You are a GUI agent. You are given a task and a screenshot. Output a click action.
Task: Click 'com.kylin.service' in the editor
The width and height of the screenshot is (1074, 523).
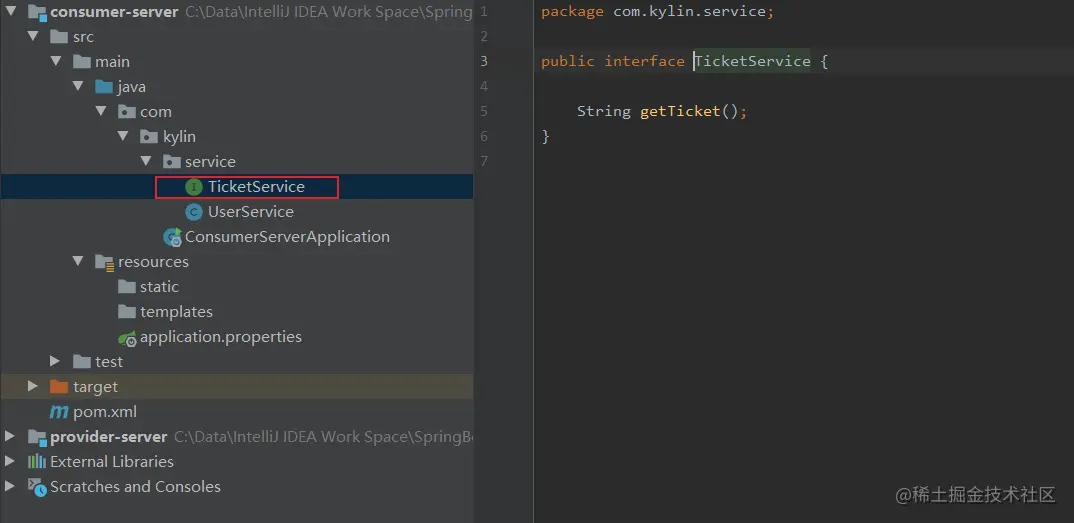690,12
